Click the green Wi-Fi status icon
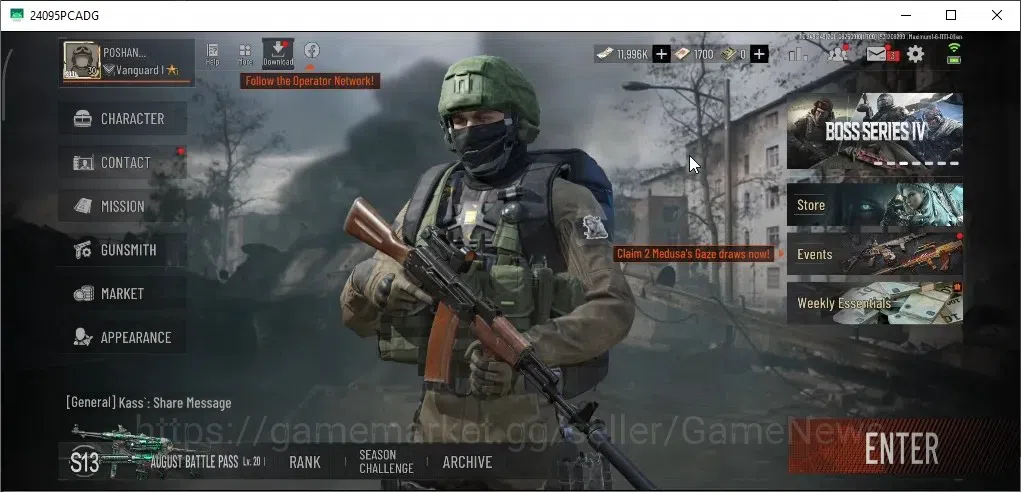This screenshot has width=1021, height=492. [954, 47]
